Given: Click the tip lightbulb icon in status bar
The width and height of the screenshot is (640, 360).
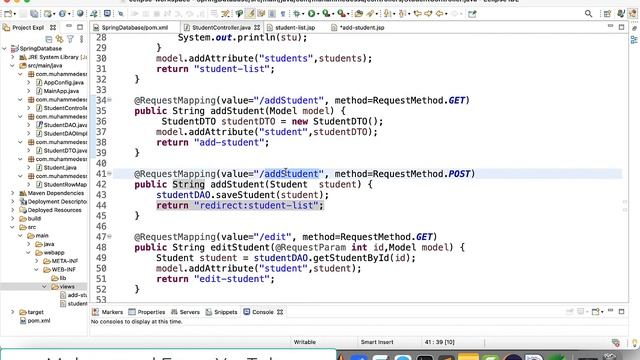Looking at the screenshot, I should click(x=635, y=343).
